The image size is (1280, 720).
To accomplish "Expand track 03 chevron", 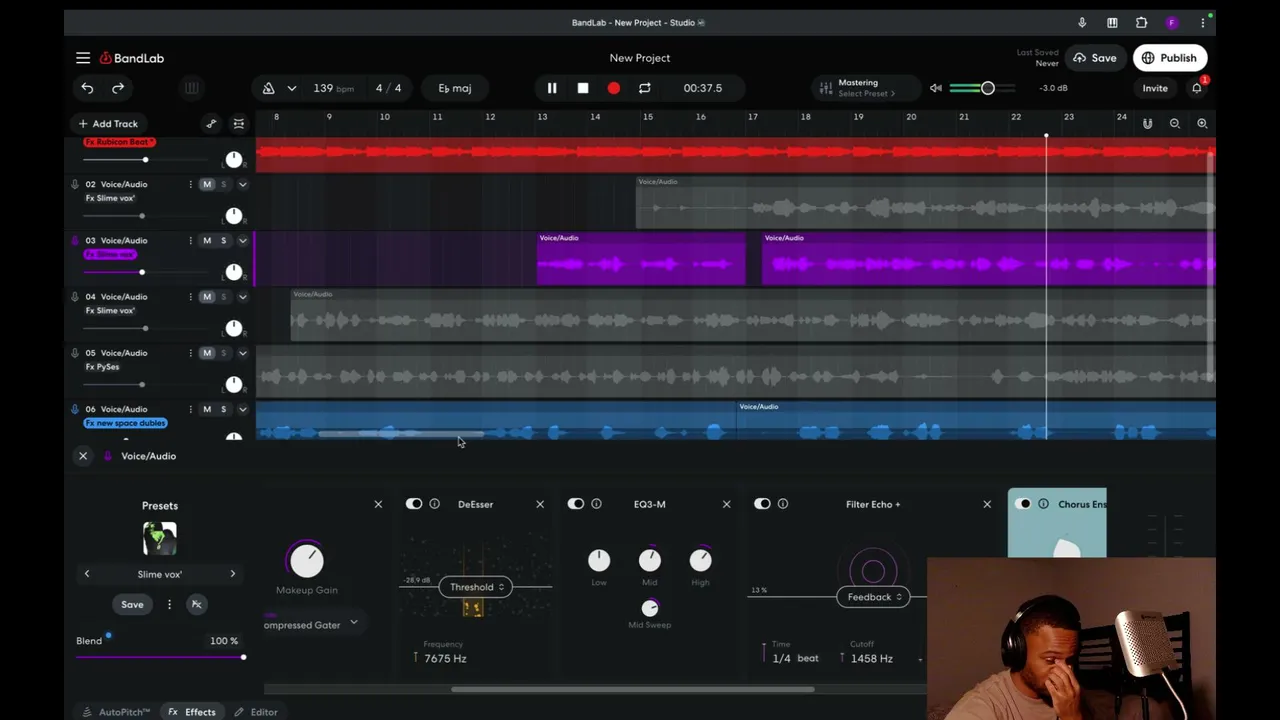I will (242, 240).
